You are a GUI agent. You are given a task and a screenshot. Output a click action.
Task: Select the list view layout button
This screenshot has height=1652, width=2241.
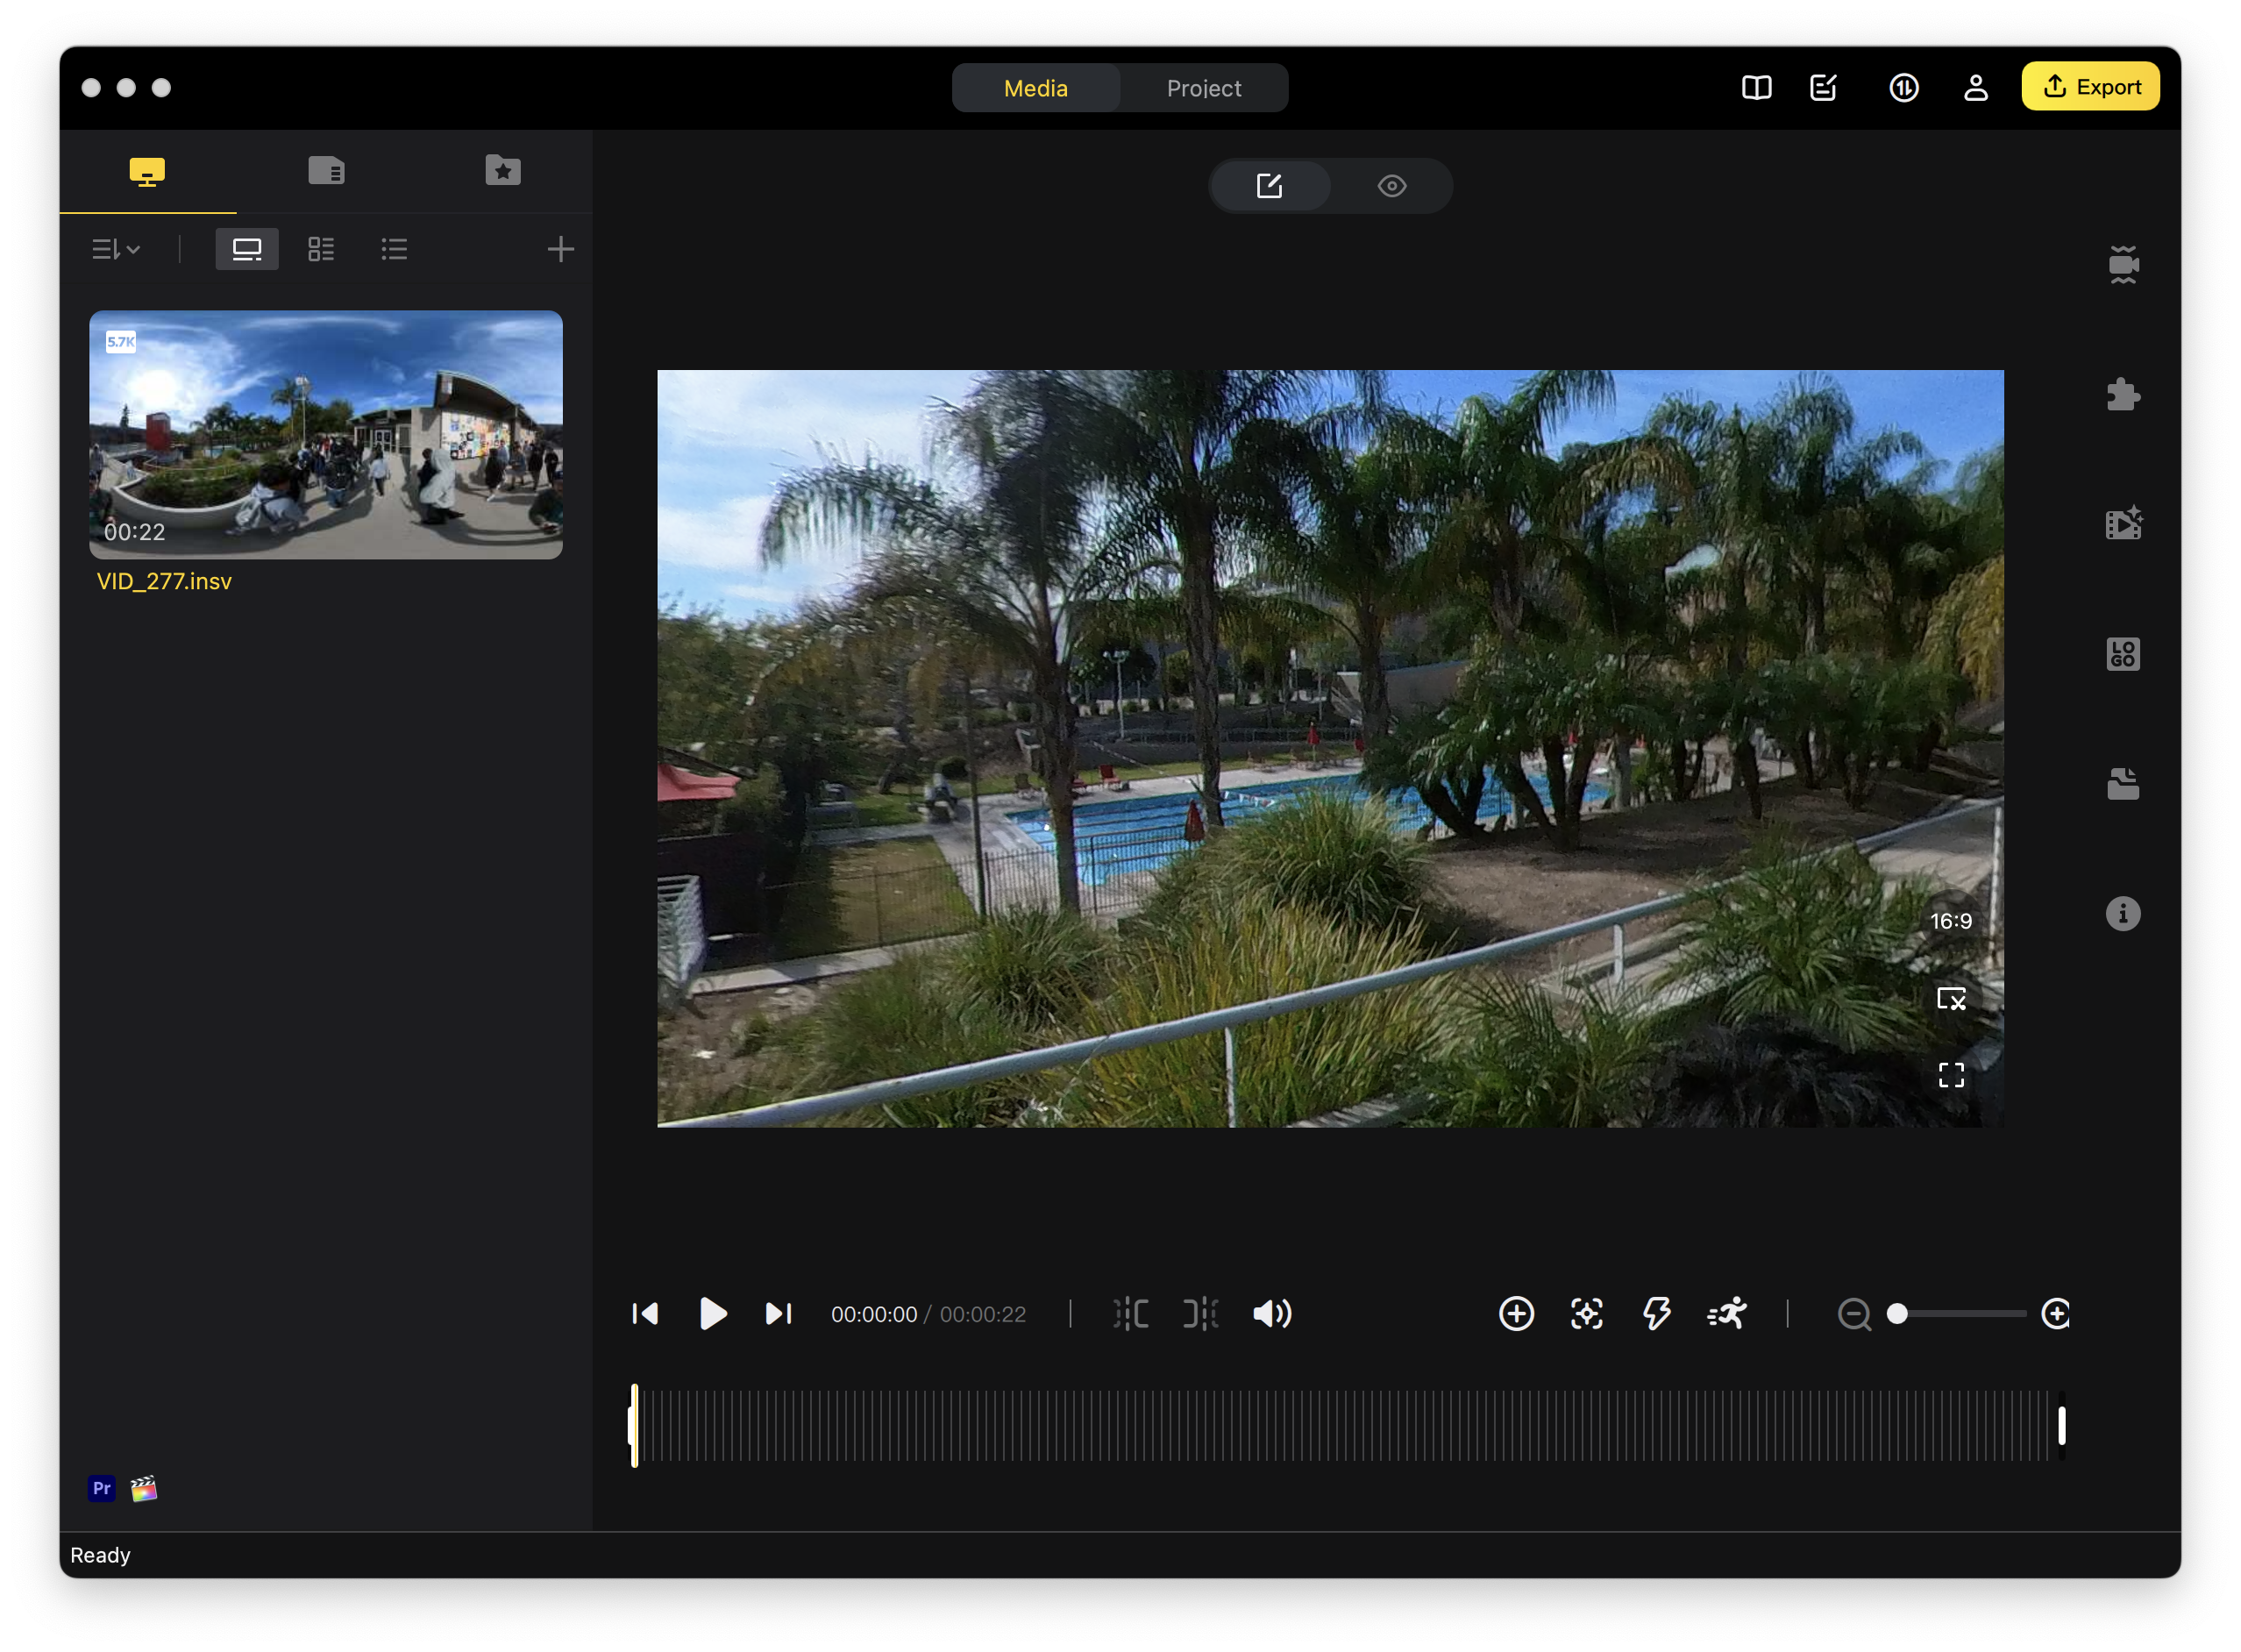click(394, 249)
